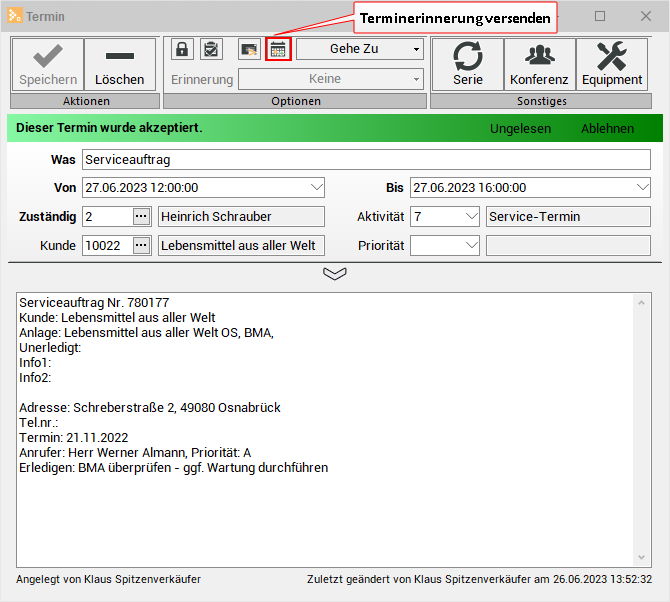This screenshot has width=670, height=602.
Task: Click the Erledigen BMA überprüfen line
Action: coord(173,468)
